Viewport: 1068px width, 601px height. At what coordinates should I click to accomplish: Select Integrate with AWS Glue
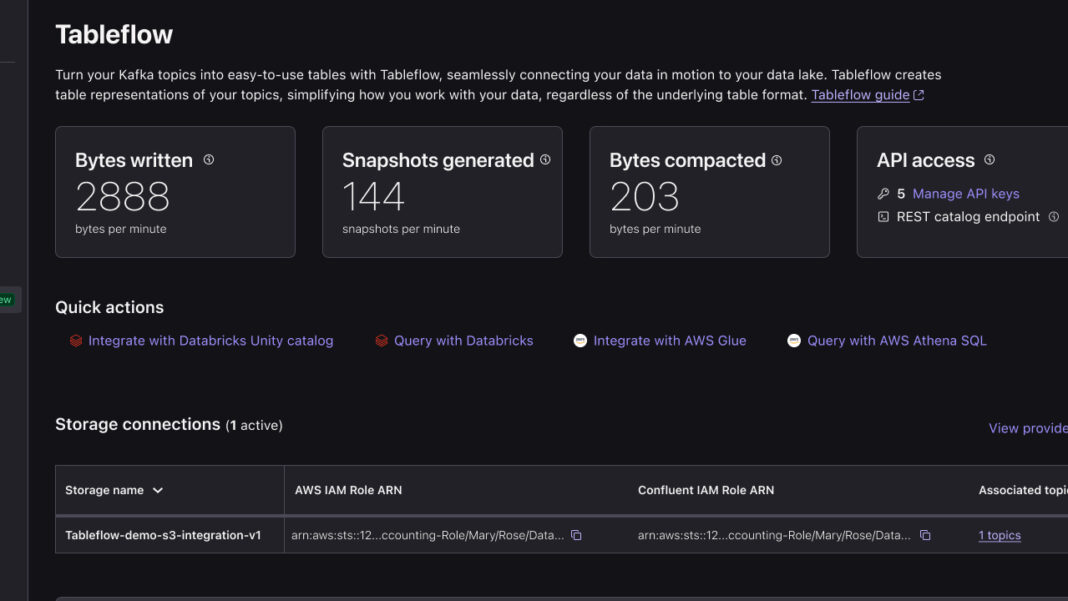point(669,341)
